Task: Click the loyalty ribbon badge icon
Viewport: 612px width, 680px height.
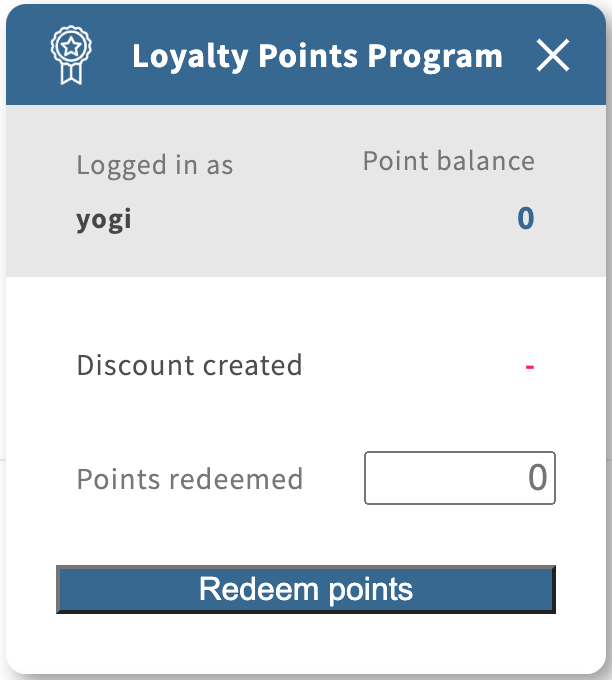Action: click(x=71, y=56)
